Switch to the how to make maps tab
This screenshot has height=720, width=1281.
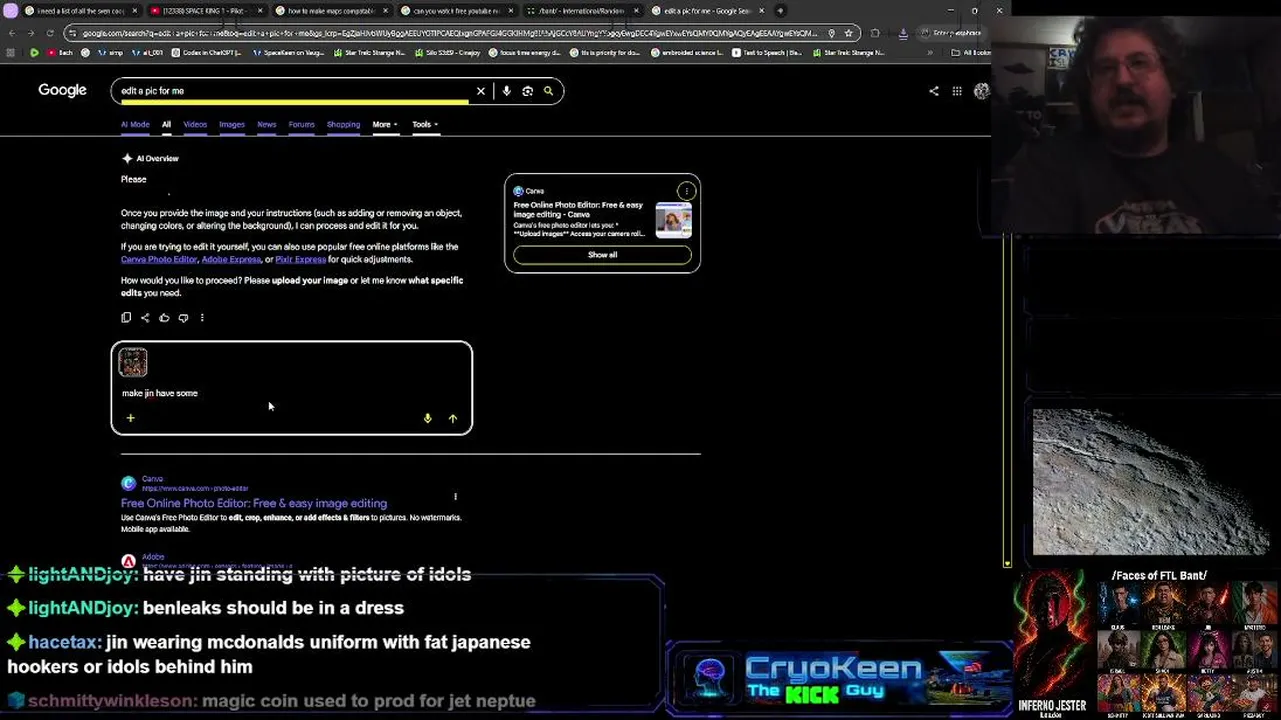330,11
